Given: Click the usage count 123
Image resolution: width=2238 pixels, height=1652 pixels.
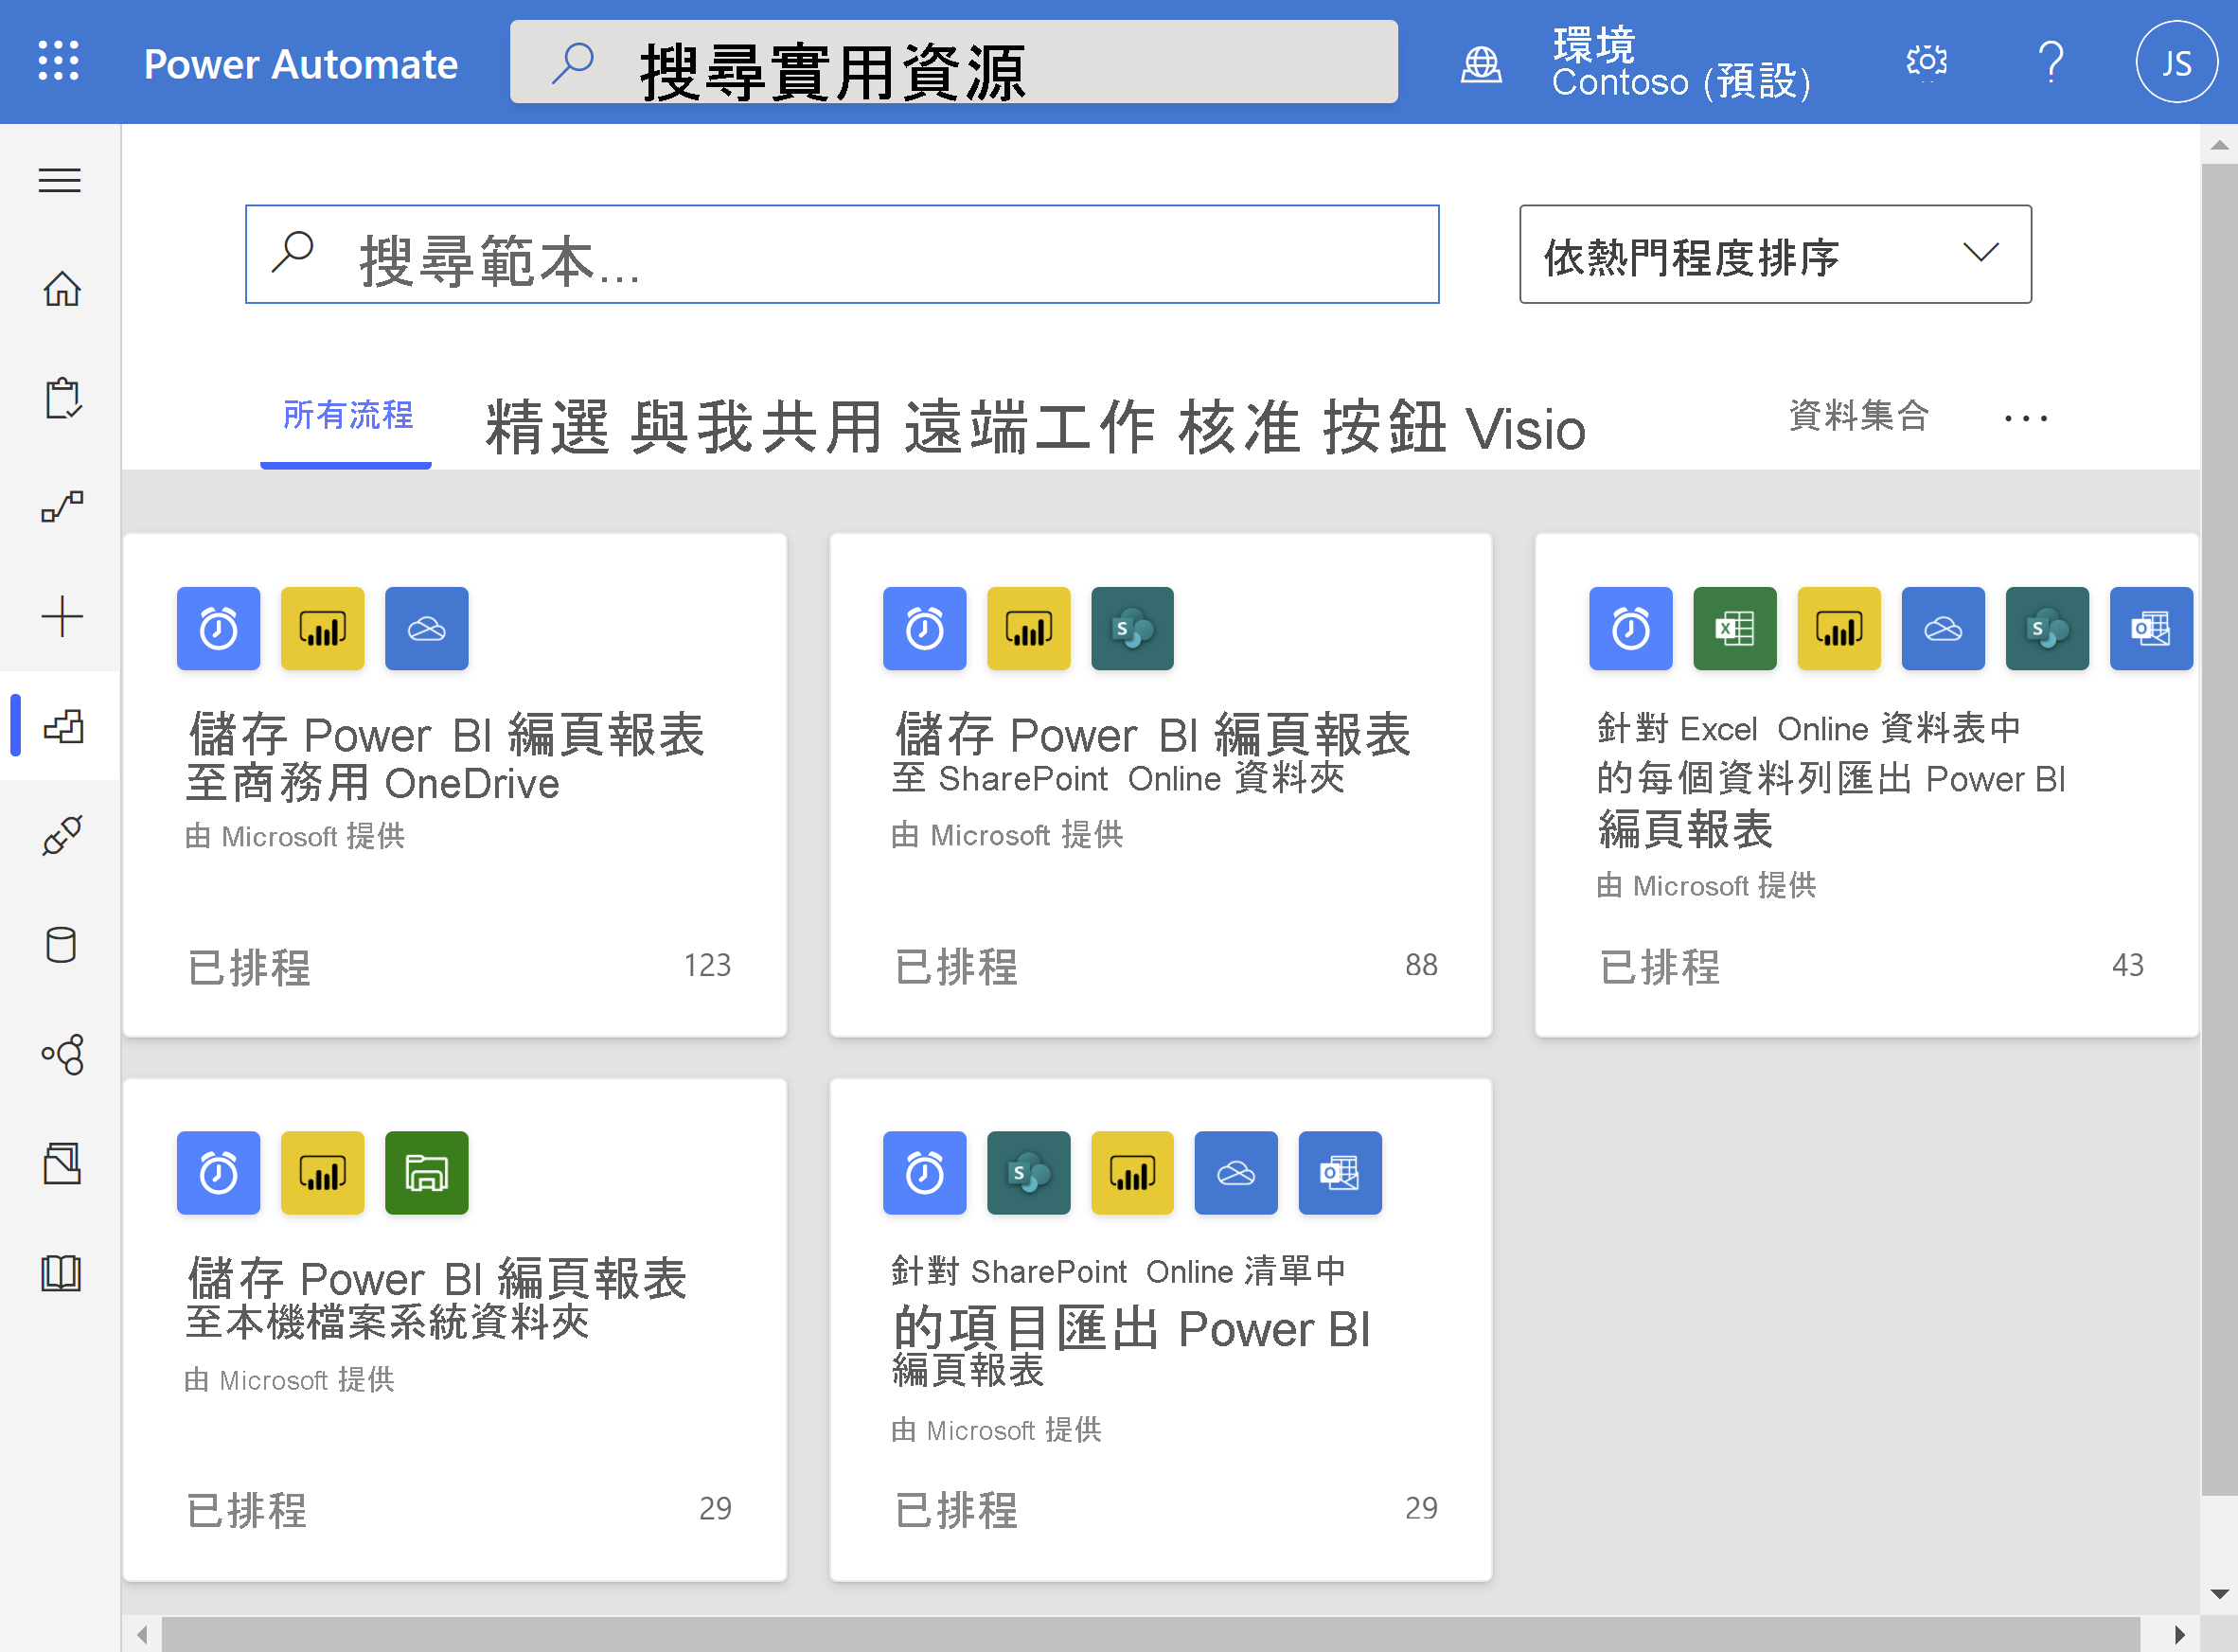Looking at the screenshot, I should pos(707,965).
